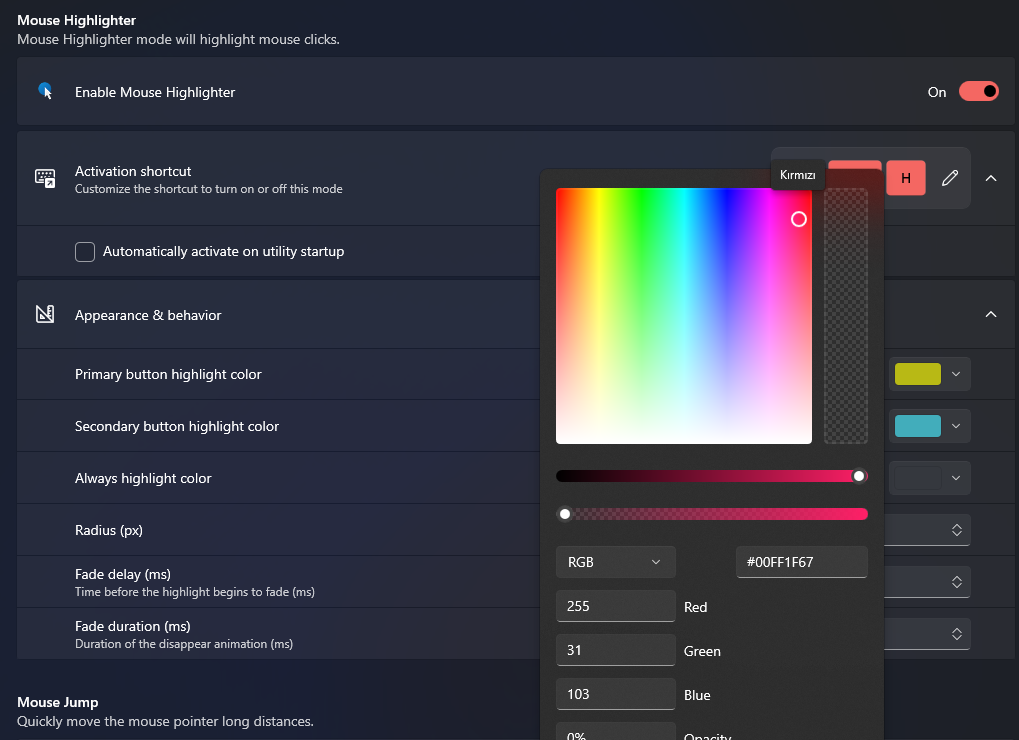Collapse the Activation shortcut section
Screen dimensions: 1019x740
(990, 178)
